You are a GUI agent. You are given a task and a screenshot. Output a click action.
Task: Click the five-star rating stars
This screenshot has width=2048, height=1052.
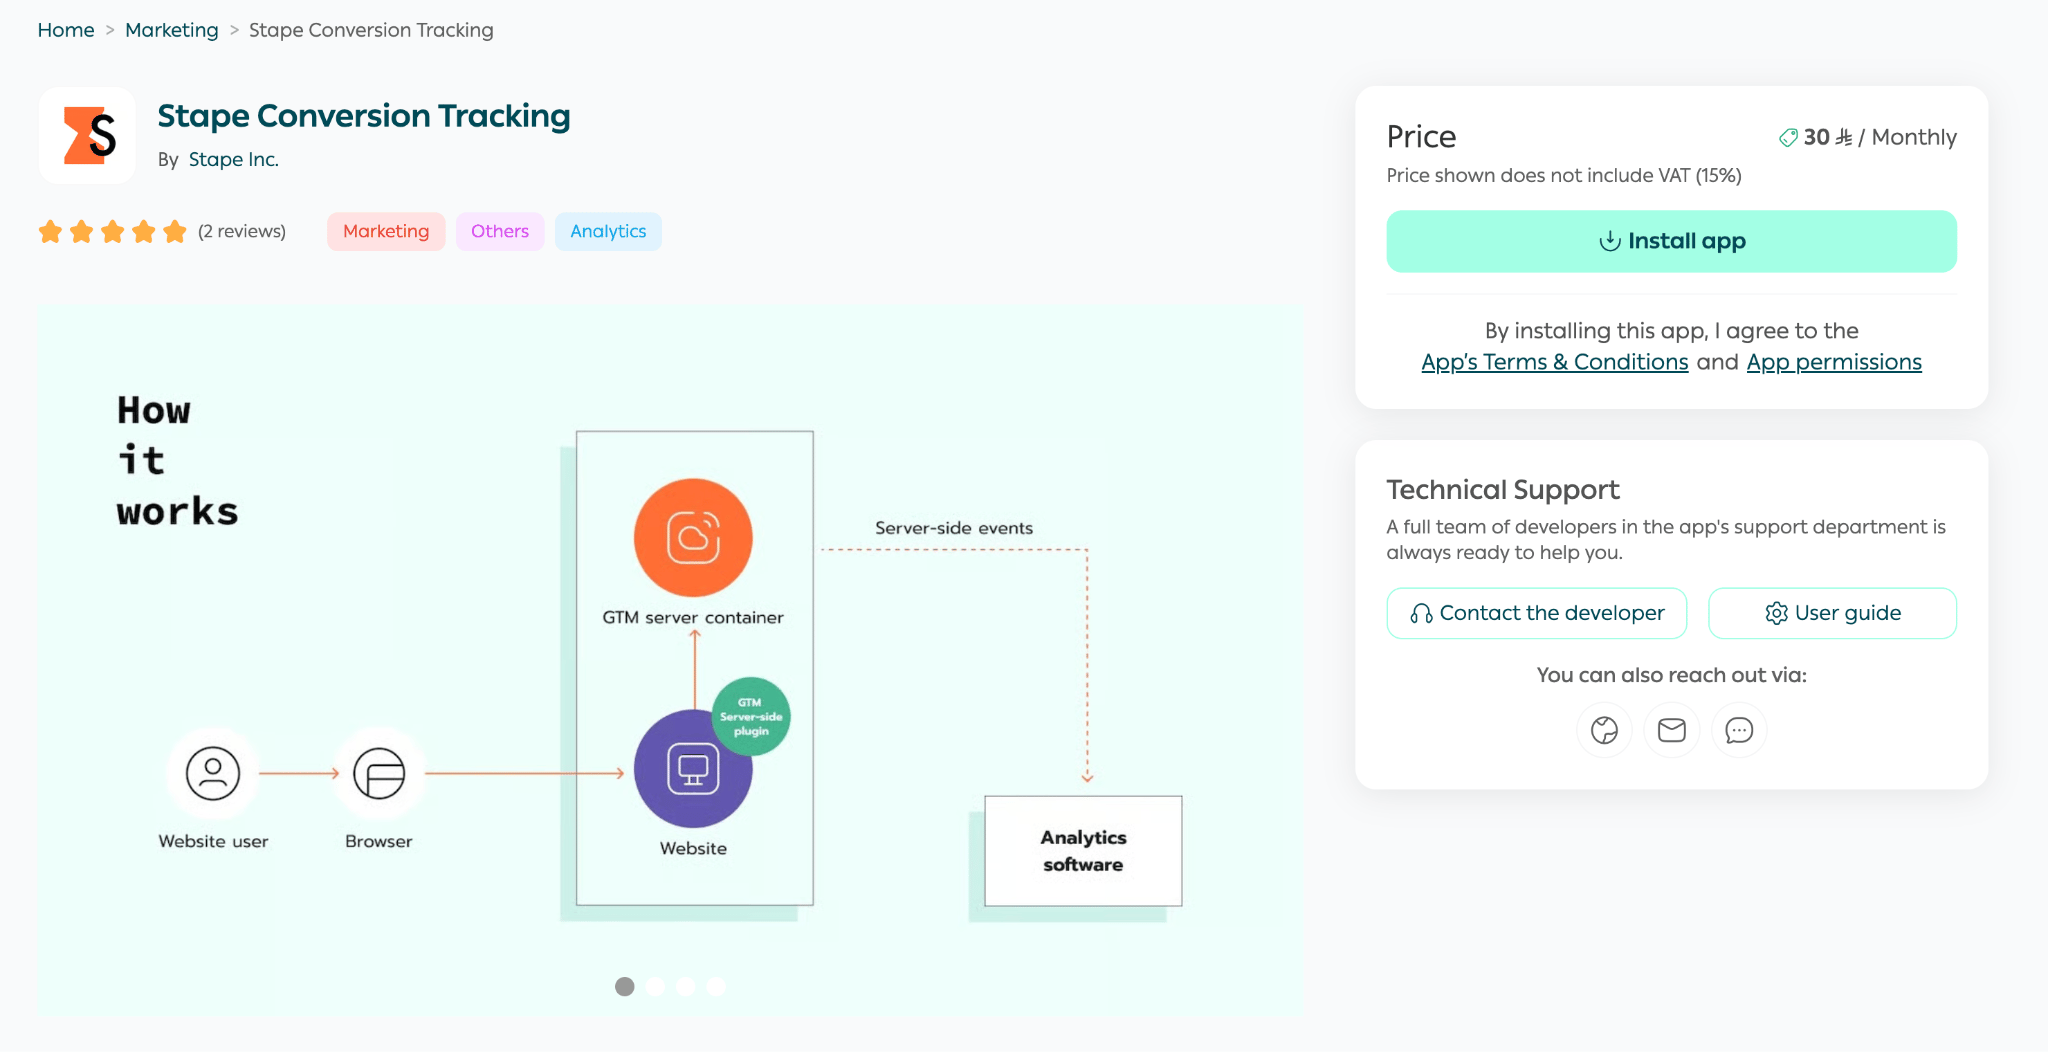112,232
